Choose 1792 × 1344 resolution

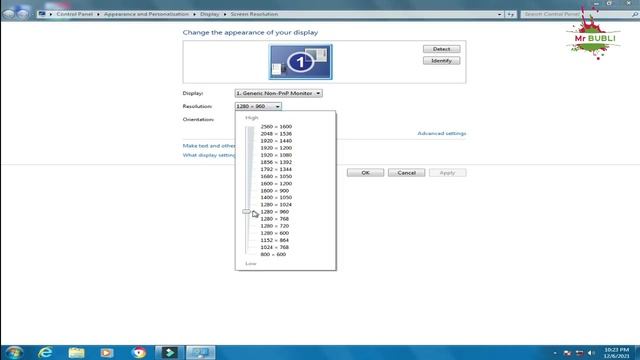(x=276, y=169)
